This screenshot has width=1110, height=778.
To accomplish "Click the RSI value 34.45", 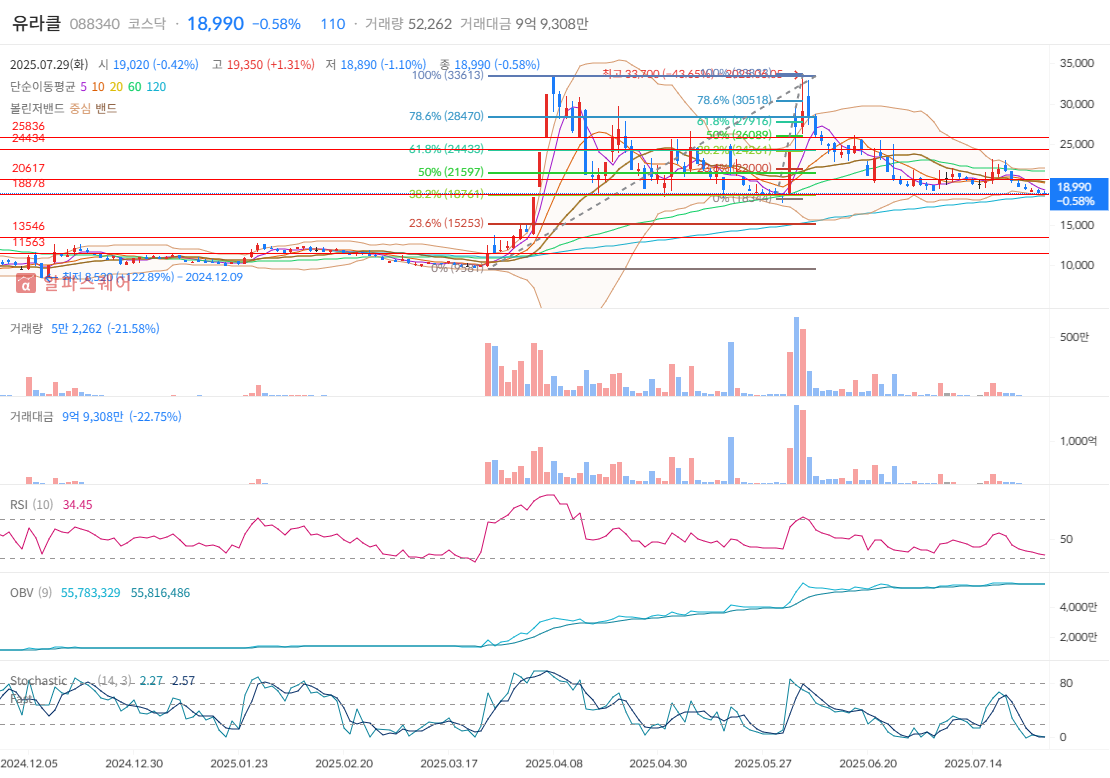I will tap(77, 505).
